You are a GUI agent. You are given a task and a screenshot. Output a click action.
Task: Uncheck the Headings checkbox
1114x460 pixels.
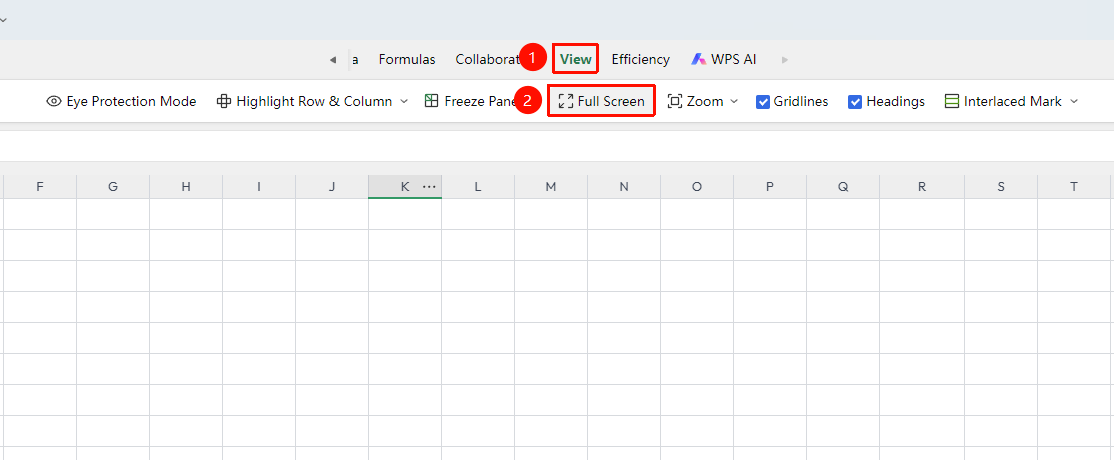tap(855, 102)
